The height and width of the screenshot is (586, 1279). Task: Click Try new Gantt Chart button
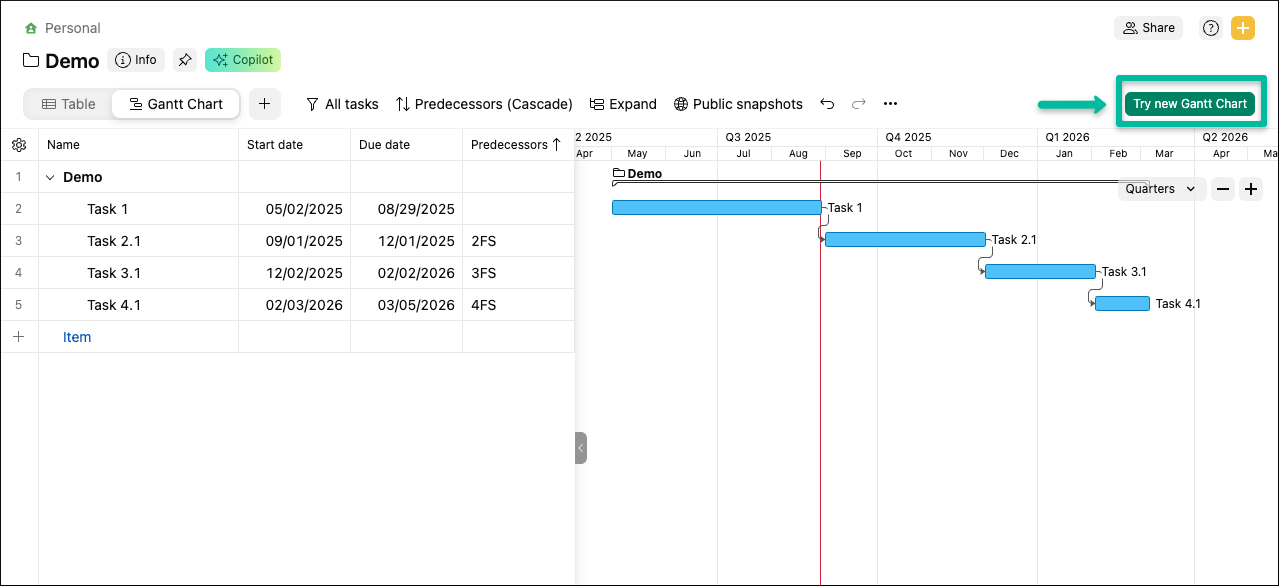click(1190, 104)
